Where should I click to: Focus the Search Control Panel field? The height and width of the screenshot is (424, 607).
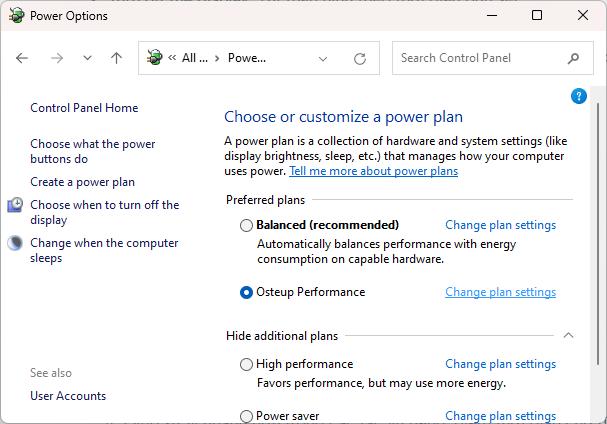pyautogui.click(x=480, y=58)
